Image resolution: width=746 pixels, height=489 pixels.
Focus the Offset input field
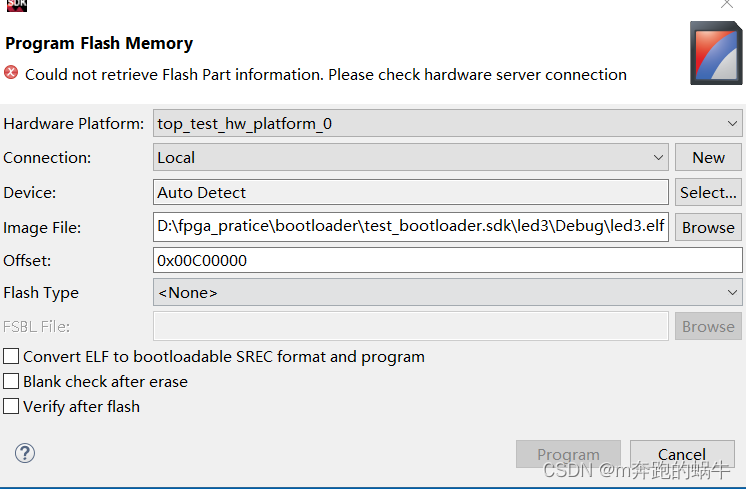[447, 260]
